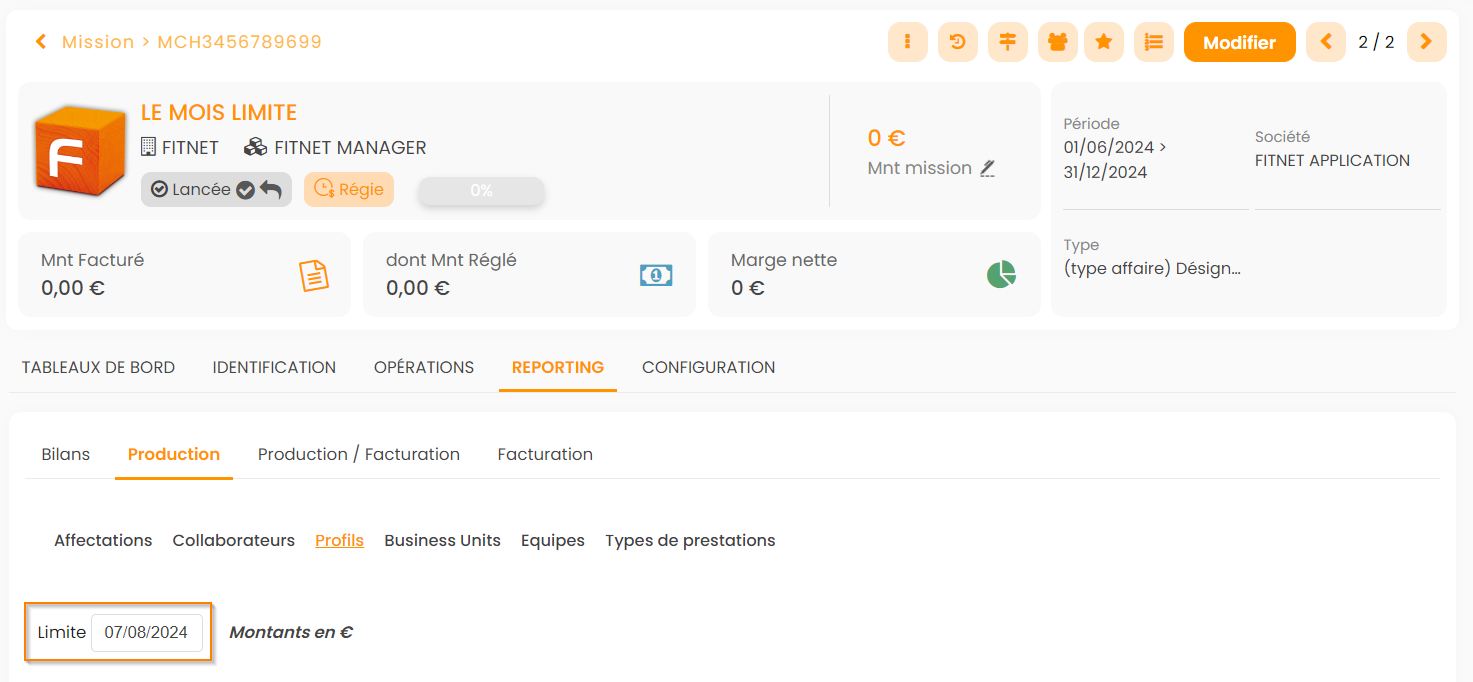Open the Production / Facturation sub-tab

coord(358,454)
